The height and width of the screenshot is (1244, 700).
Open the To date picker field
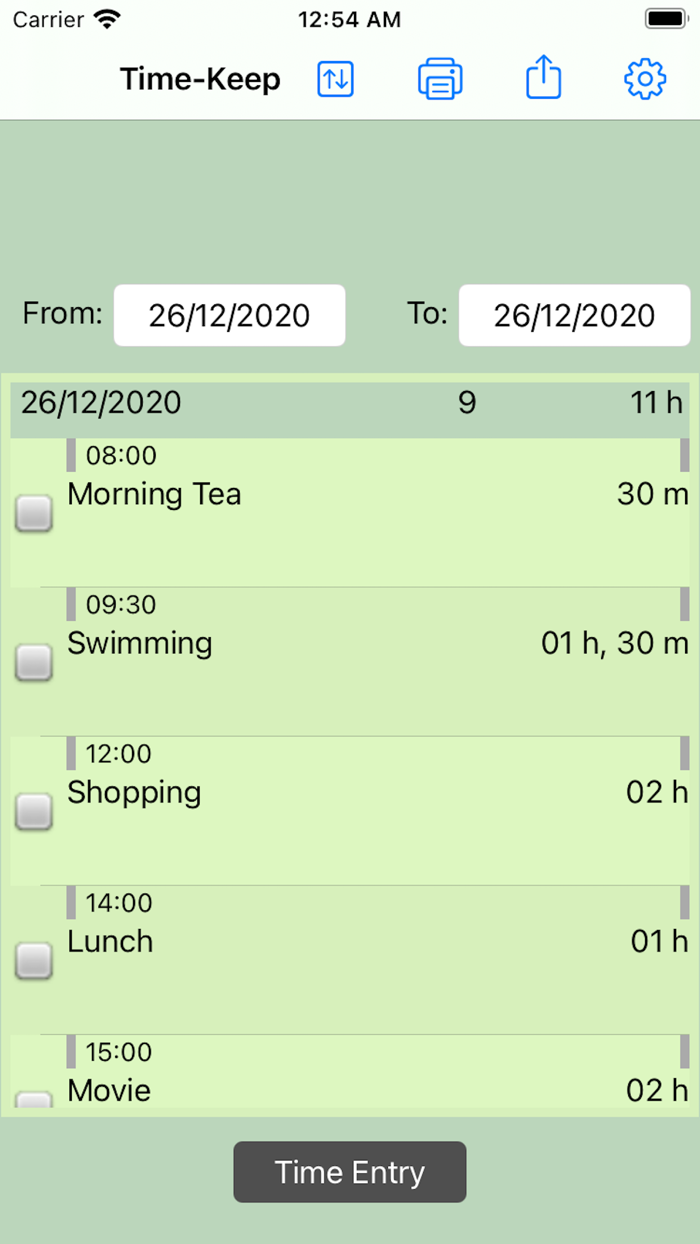click(574, 316)
